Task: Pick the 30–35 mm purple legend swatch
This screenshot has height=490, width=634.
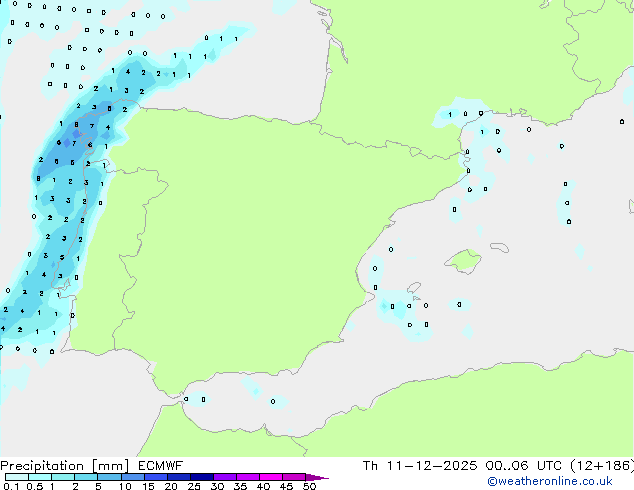Action: 225,477
